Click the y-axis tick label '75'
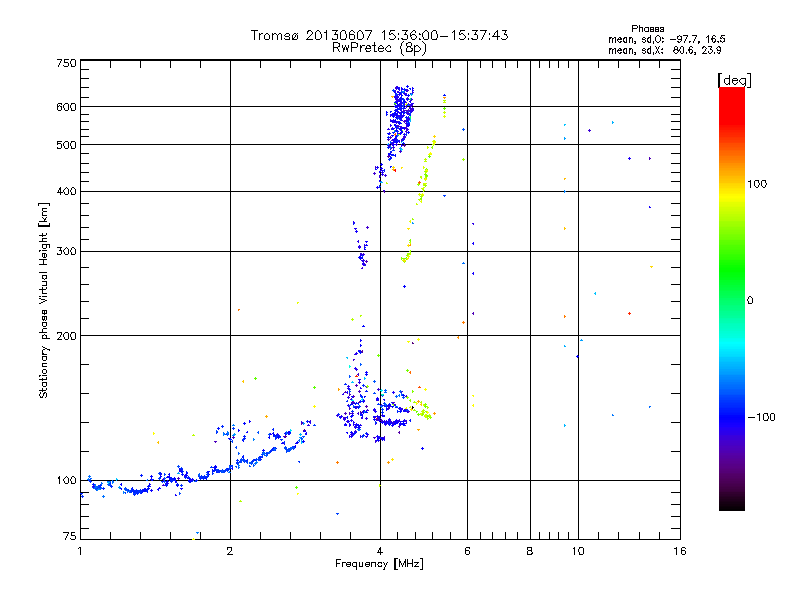Image resolution: width=800 pixels, height=600 pixels. point(70,536)
